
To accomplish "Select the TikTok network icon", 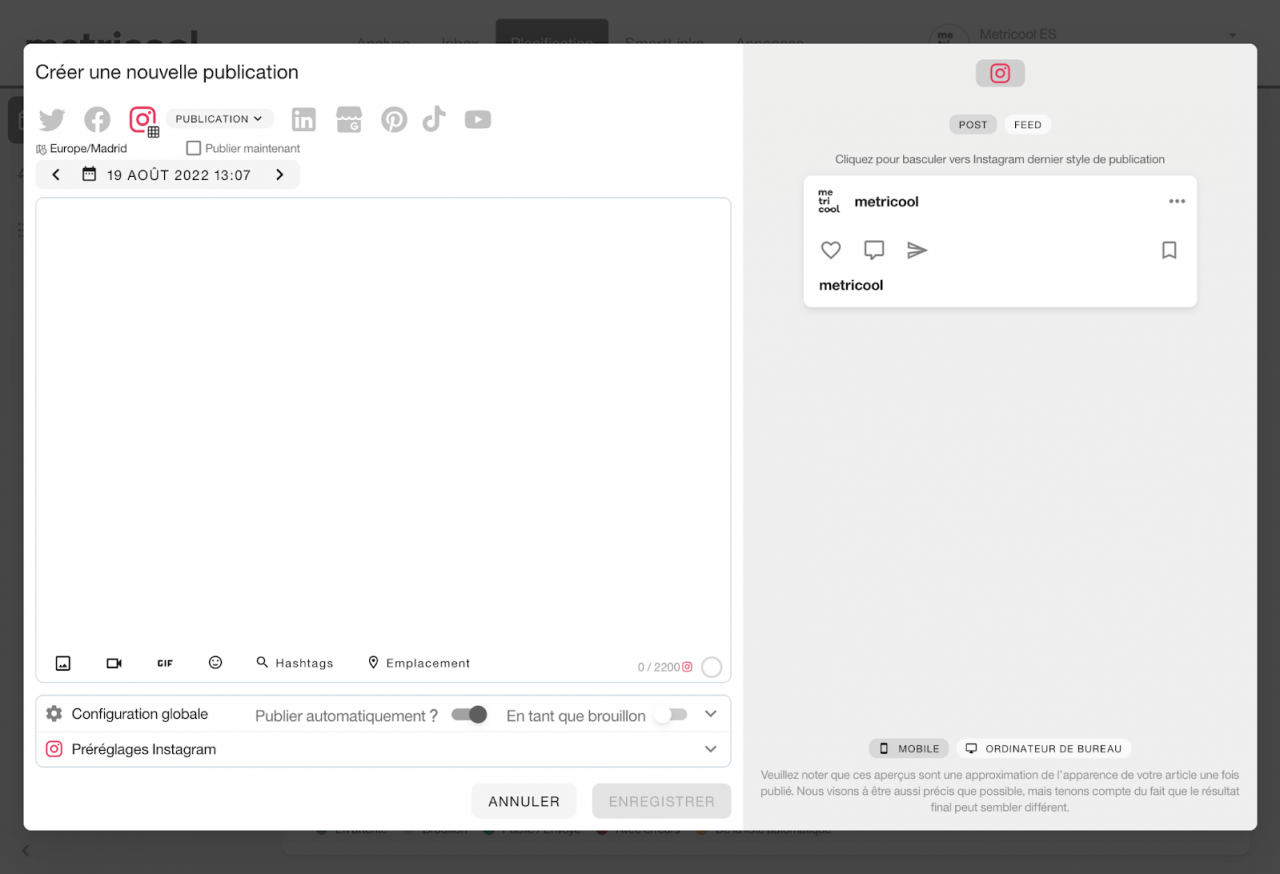I will click(434, 120).
